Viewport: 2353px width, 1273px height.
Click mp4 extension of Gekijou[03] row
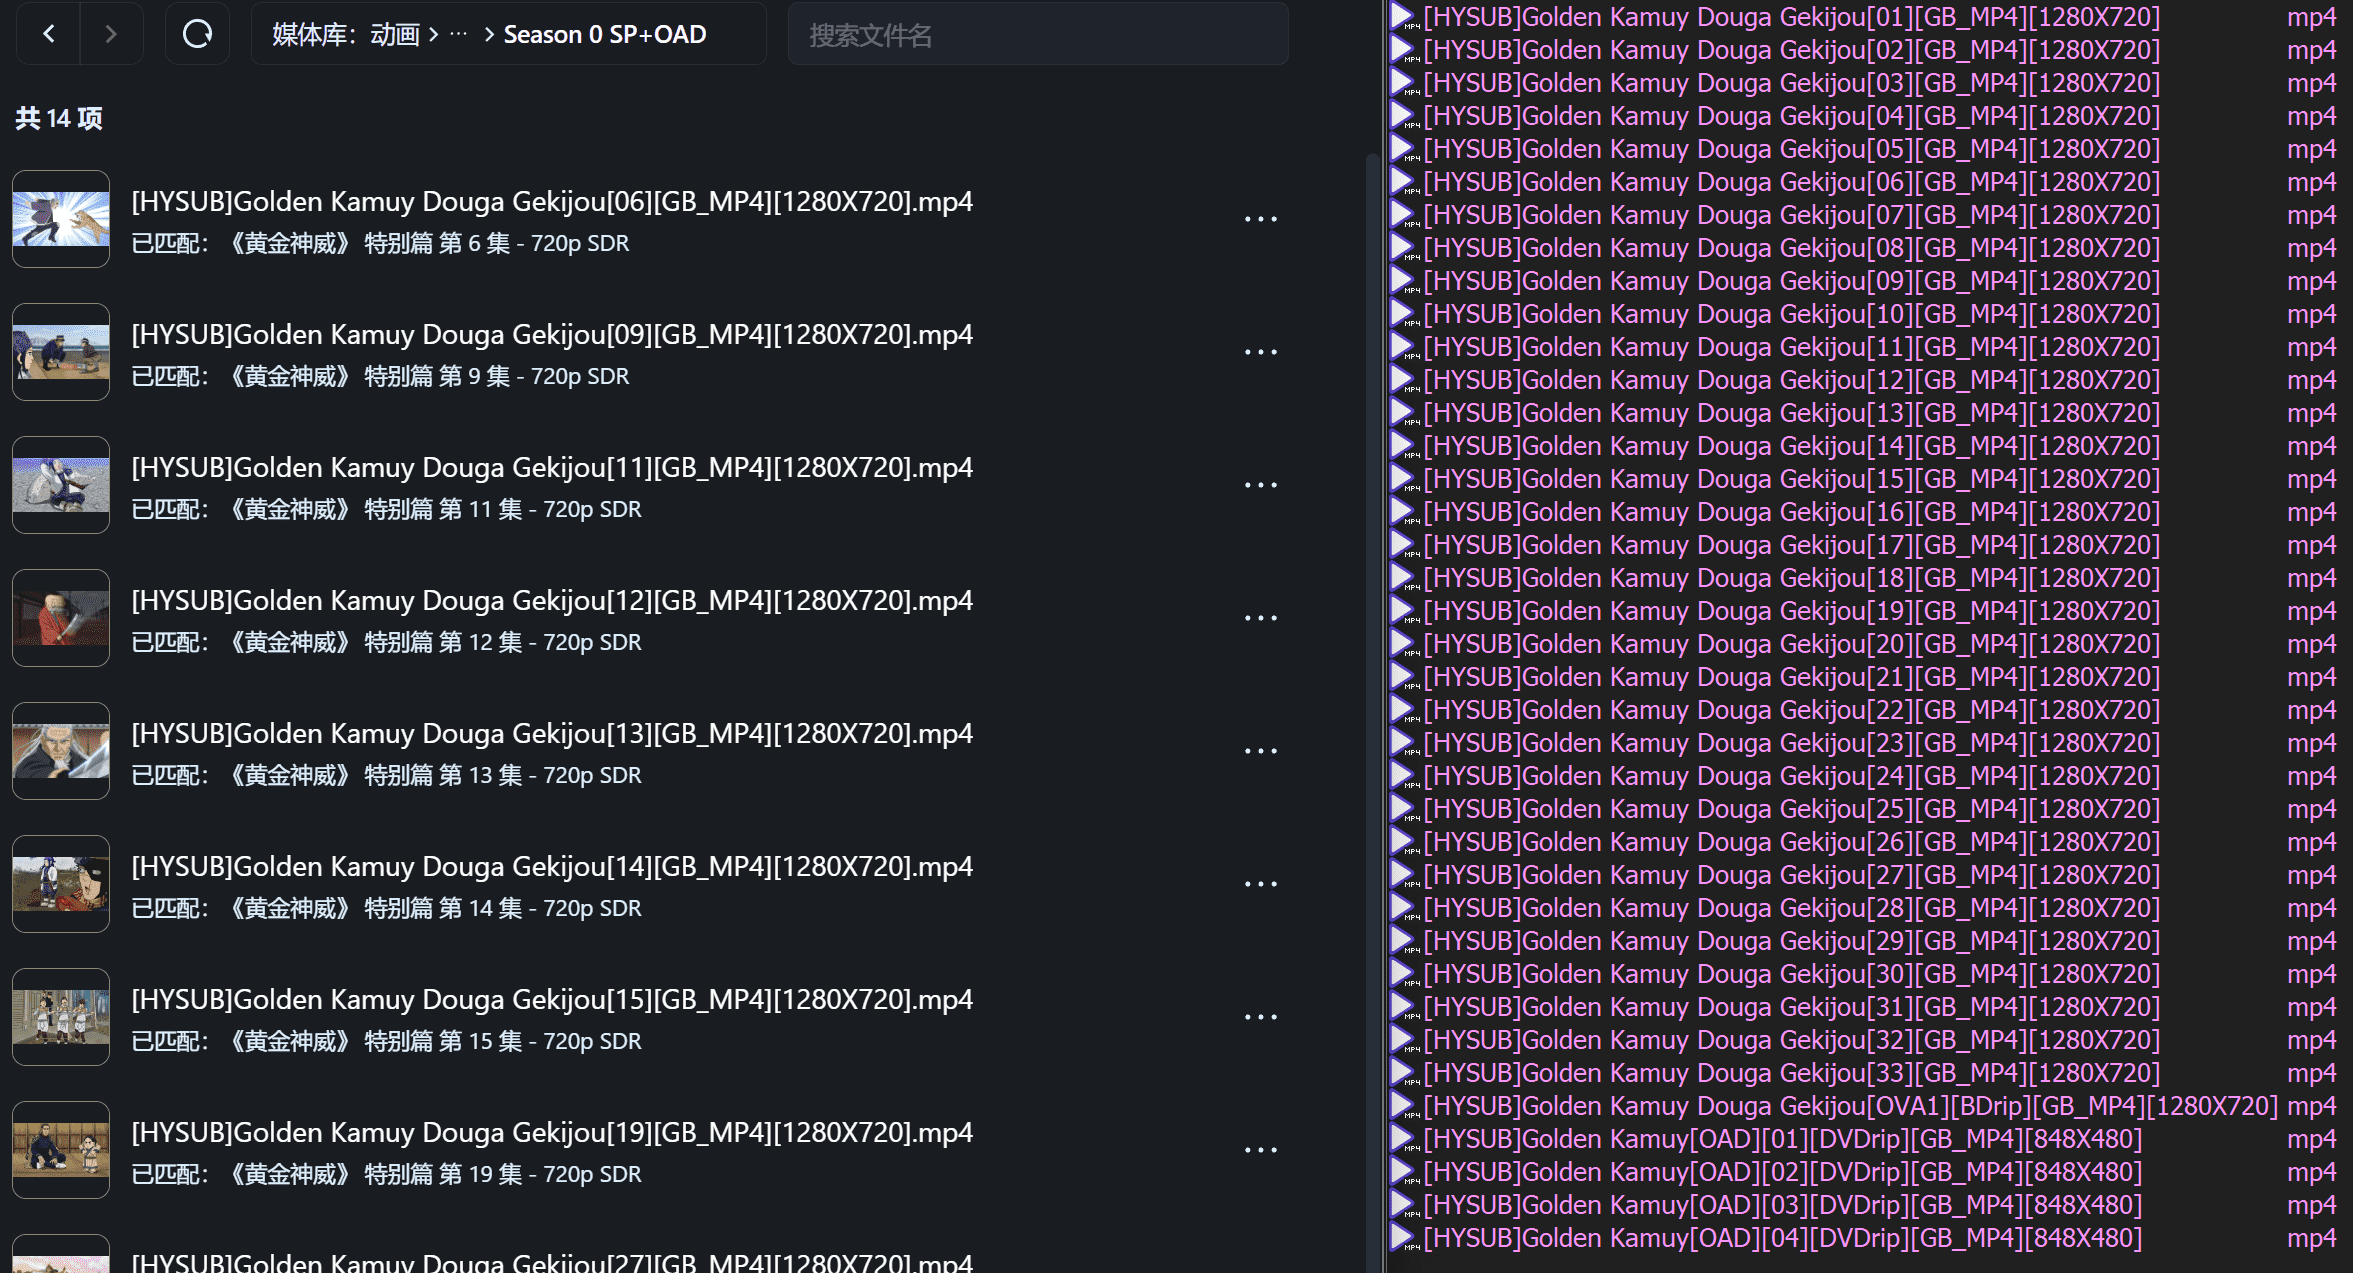[x=2311, y=84]
